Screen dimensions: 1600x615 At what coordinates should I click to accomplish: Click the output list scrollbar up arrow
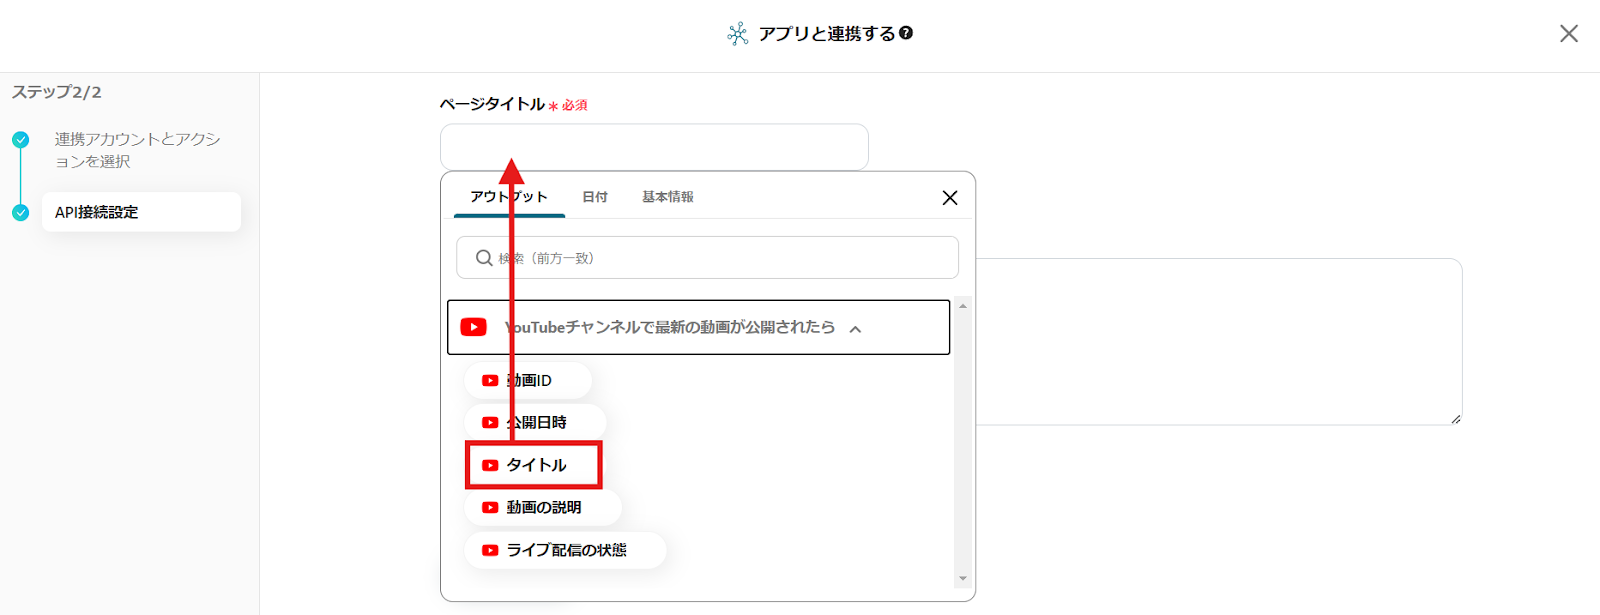[963, 306]
